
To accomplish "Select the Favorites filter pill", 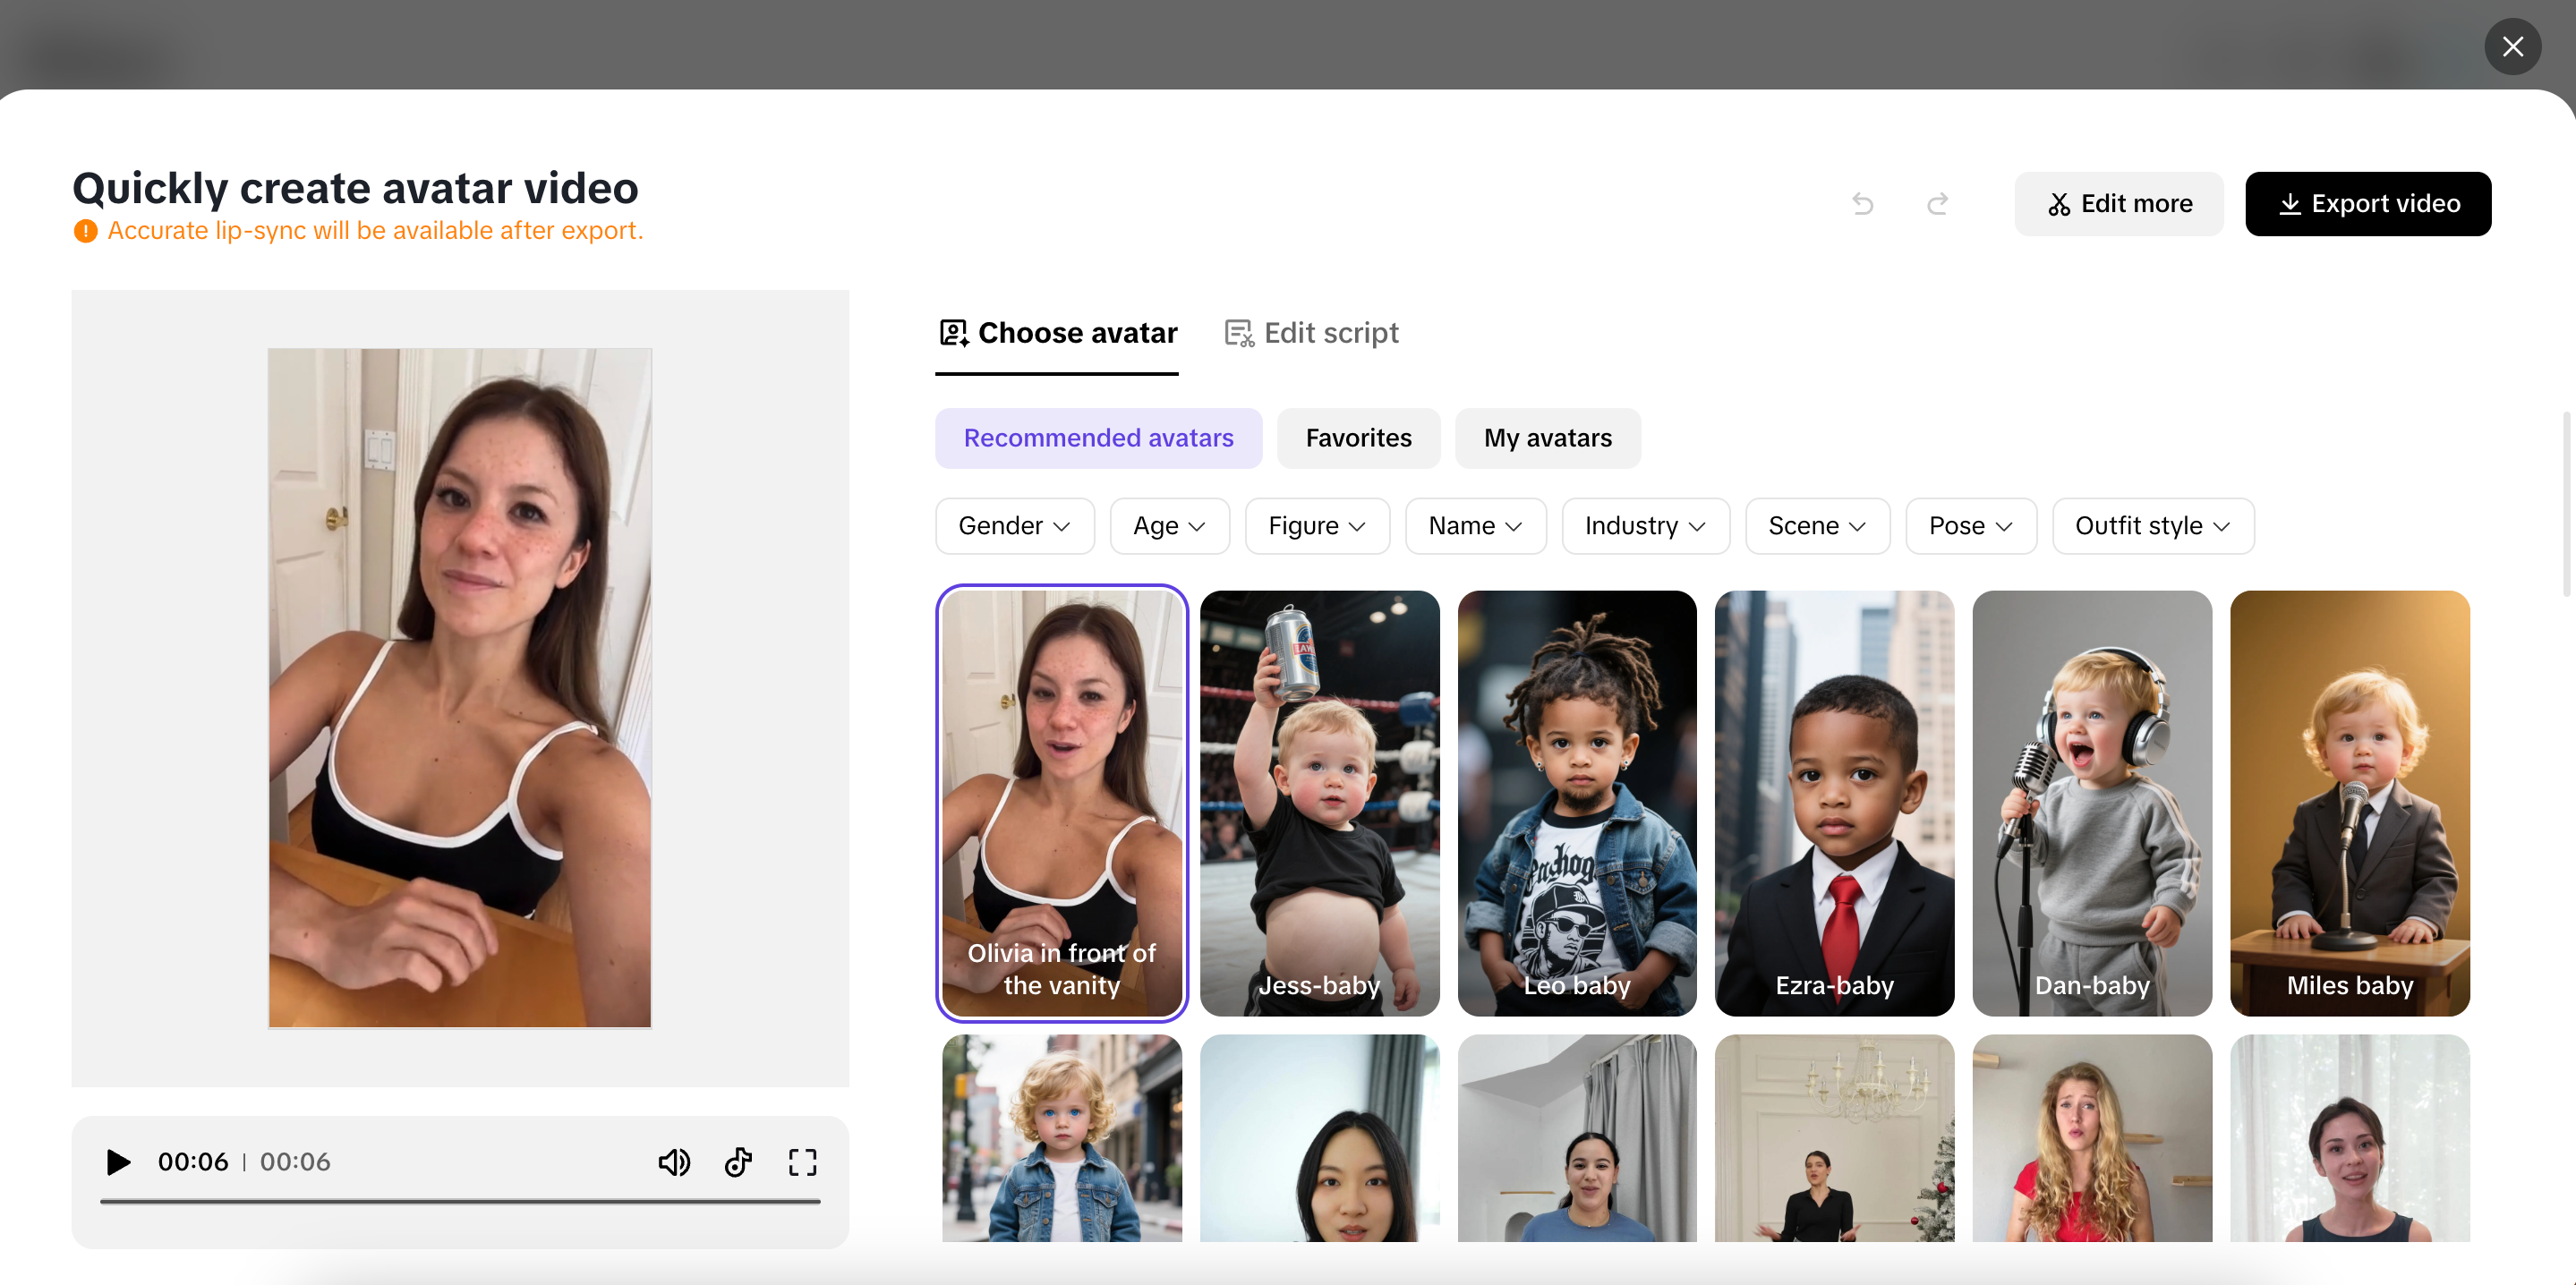I will [x=1358, y=438].
